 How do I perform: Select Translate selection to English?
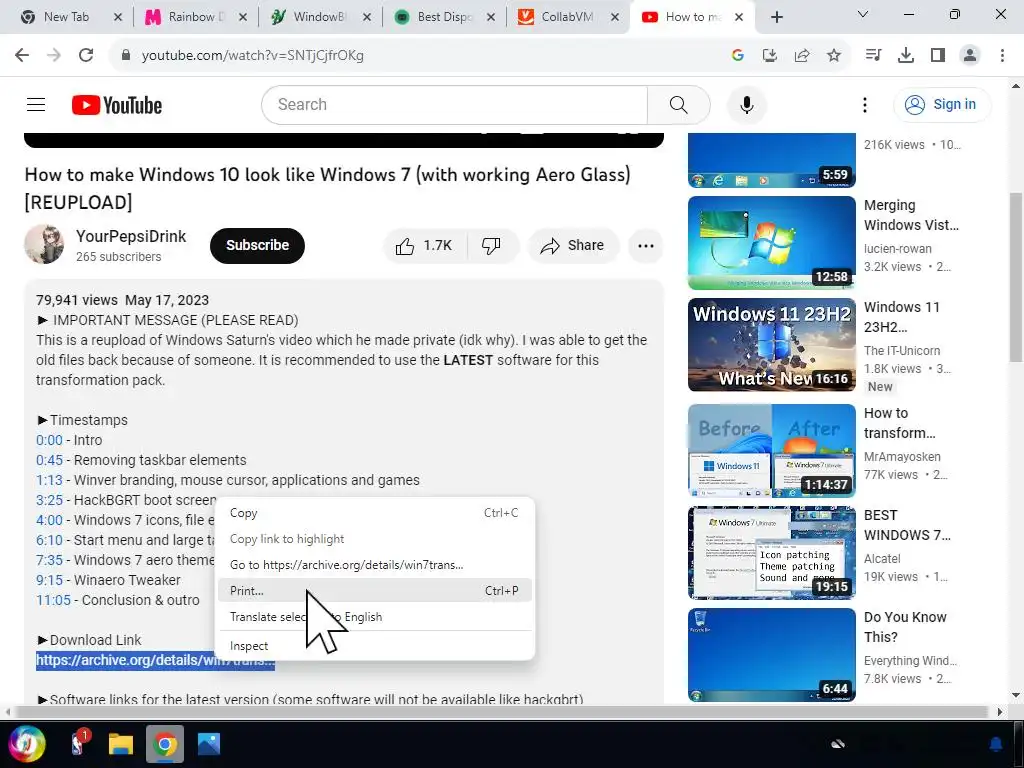(x=375, y=616)
